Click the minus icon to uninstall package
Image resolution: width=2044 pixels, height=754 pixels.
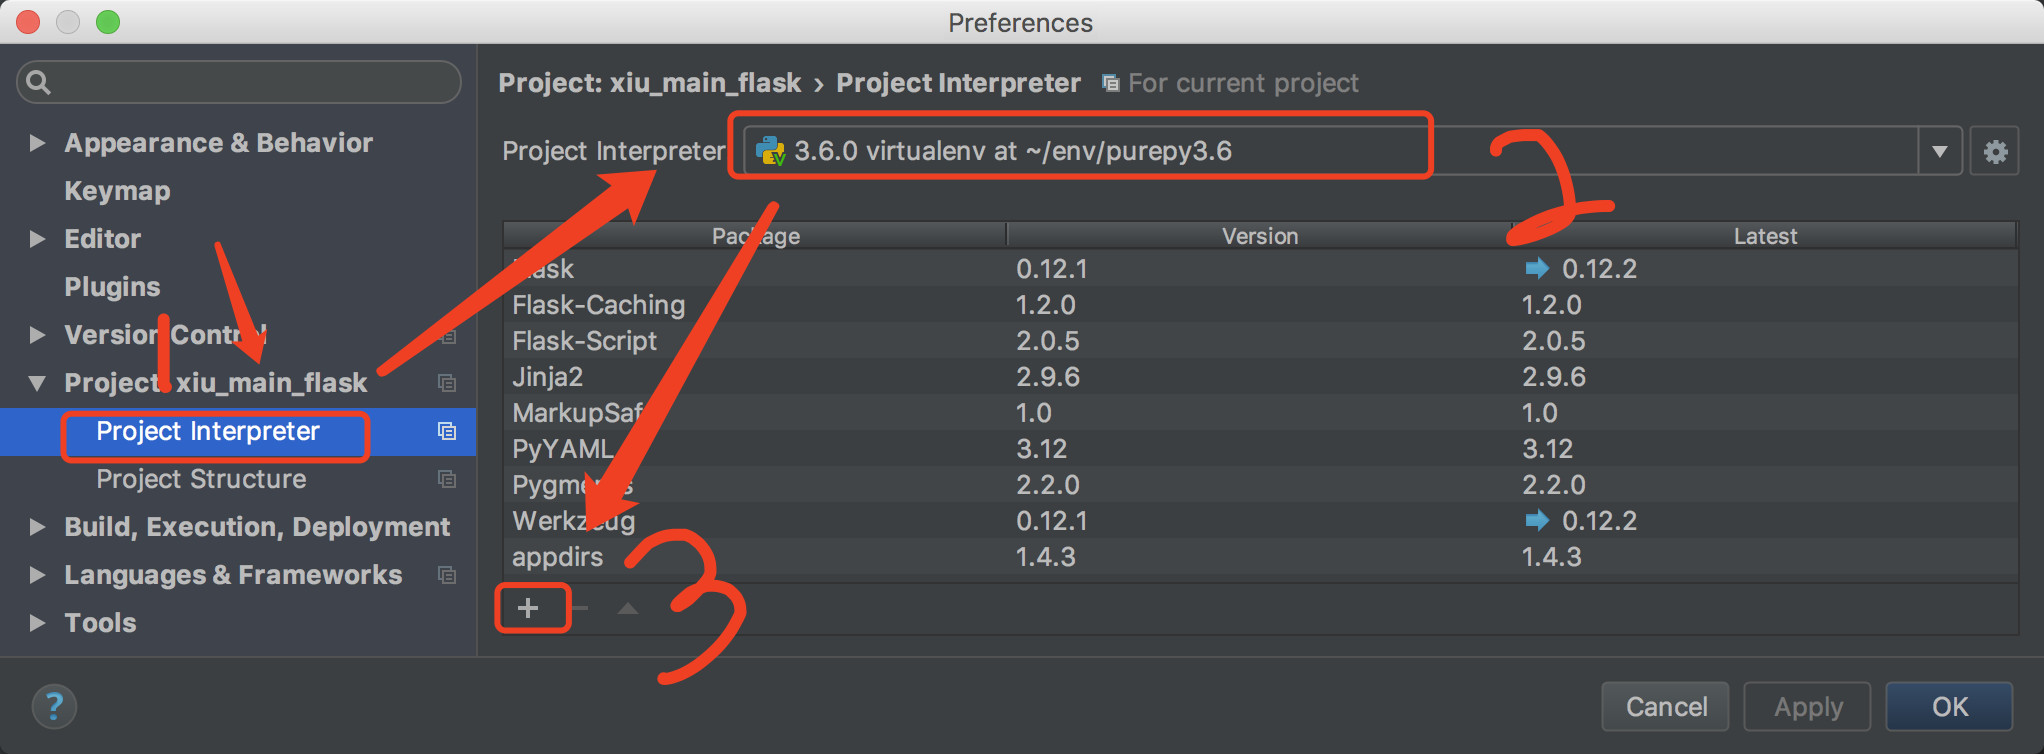point(580,608)
